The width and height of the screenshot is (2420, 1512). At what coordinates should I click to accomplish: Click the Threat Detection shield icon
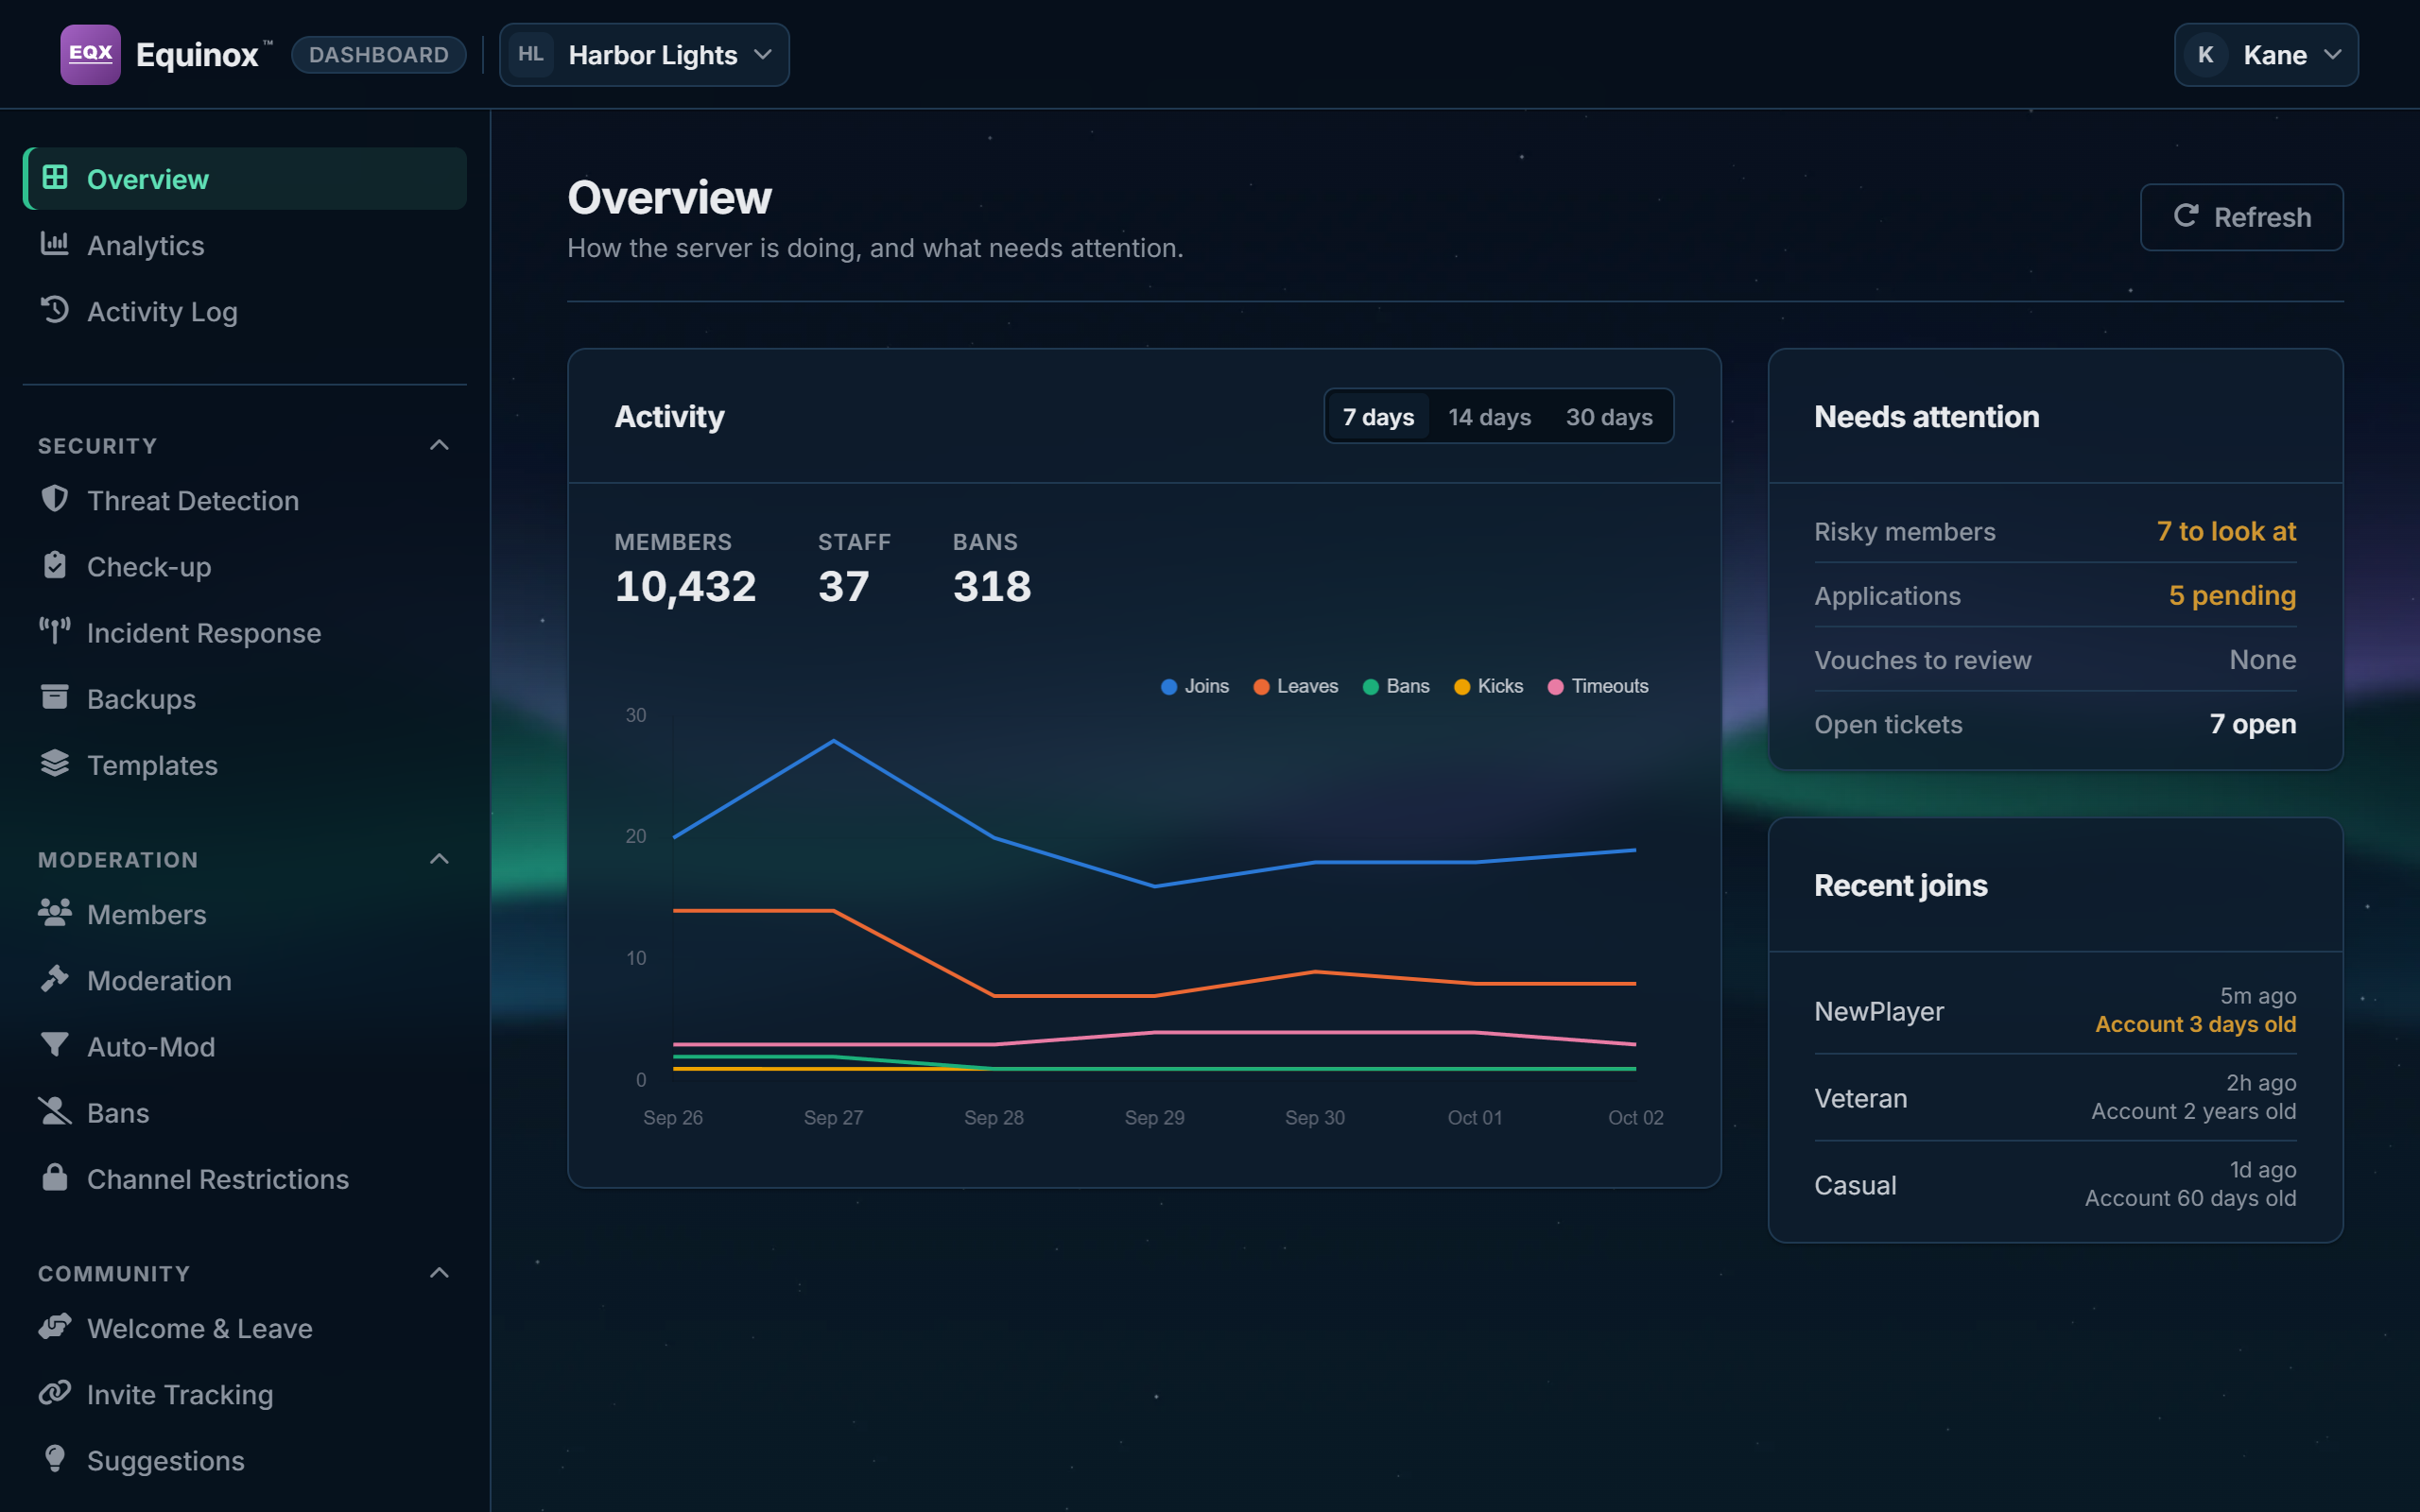[54, 499]
